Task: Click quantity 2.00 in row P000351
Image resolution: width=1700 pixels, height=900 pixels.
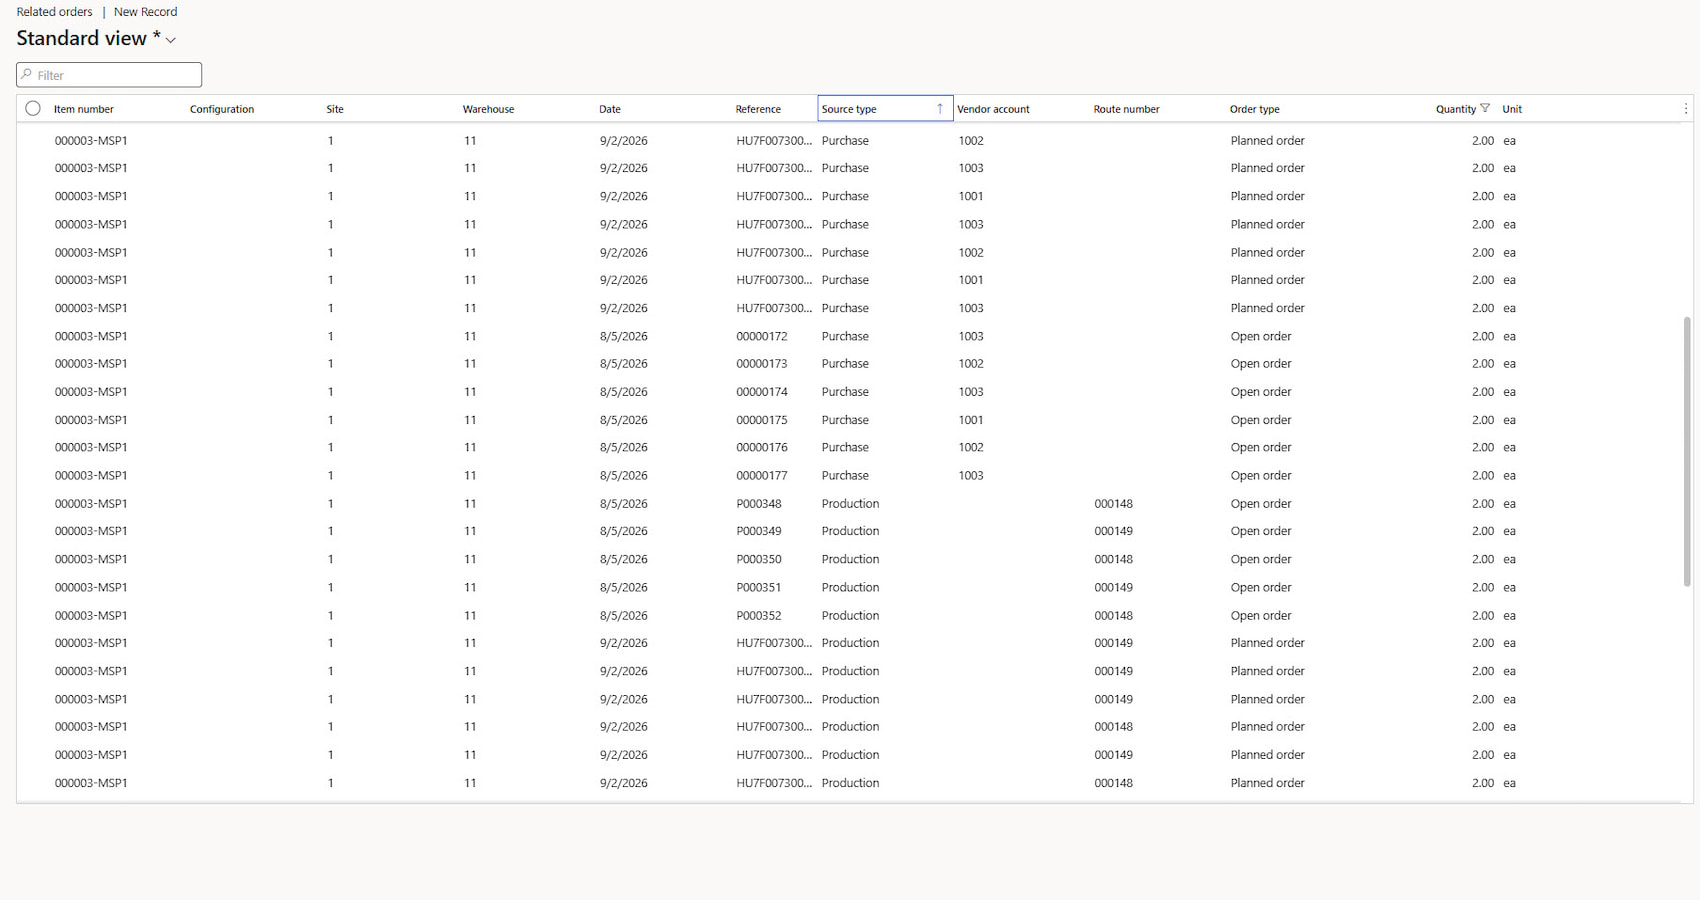Action: tap(1483, 587)
